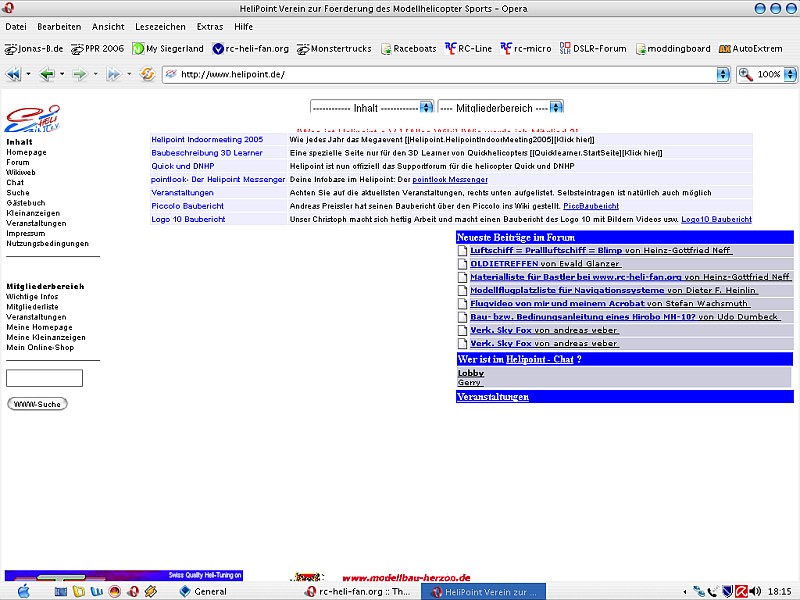Expand the Inhalt dropdown menu
This screenshot has height=600, width=800.
(x=427, y=107)
